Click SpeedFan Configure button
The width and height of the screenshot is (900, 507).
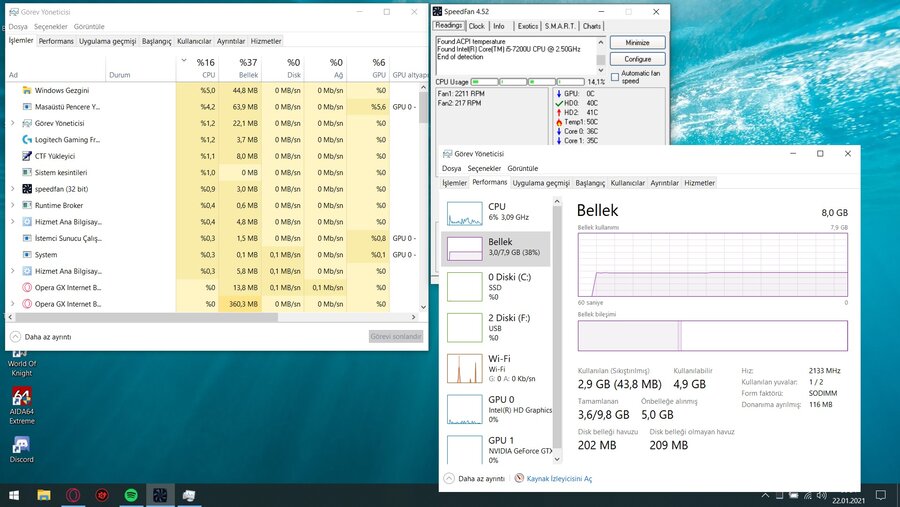point(637,59)
